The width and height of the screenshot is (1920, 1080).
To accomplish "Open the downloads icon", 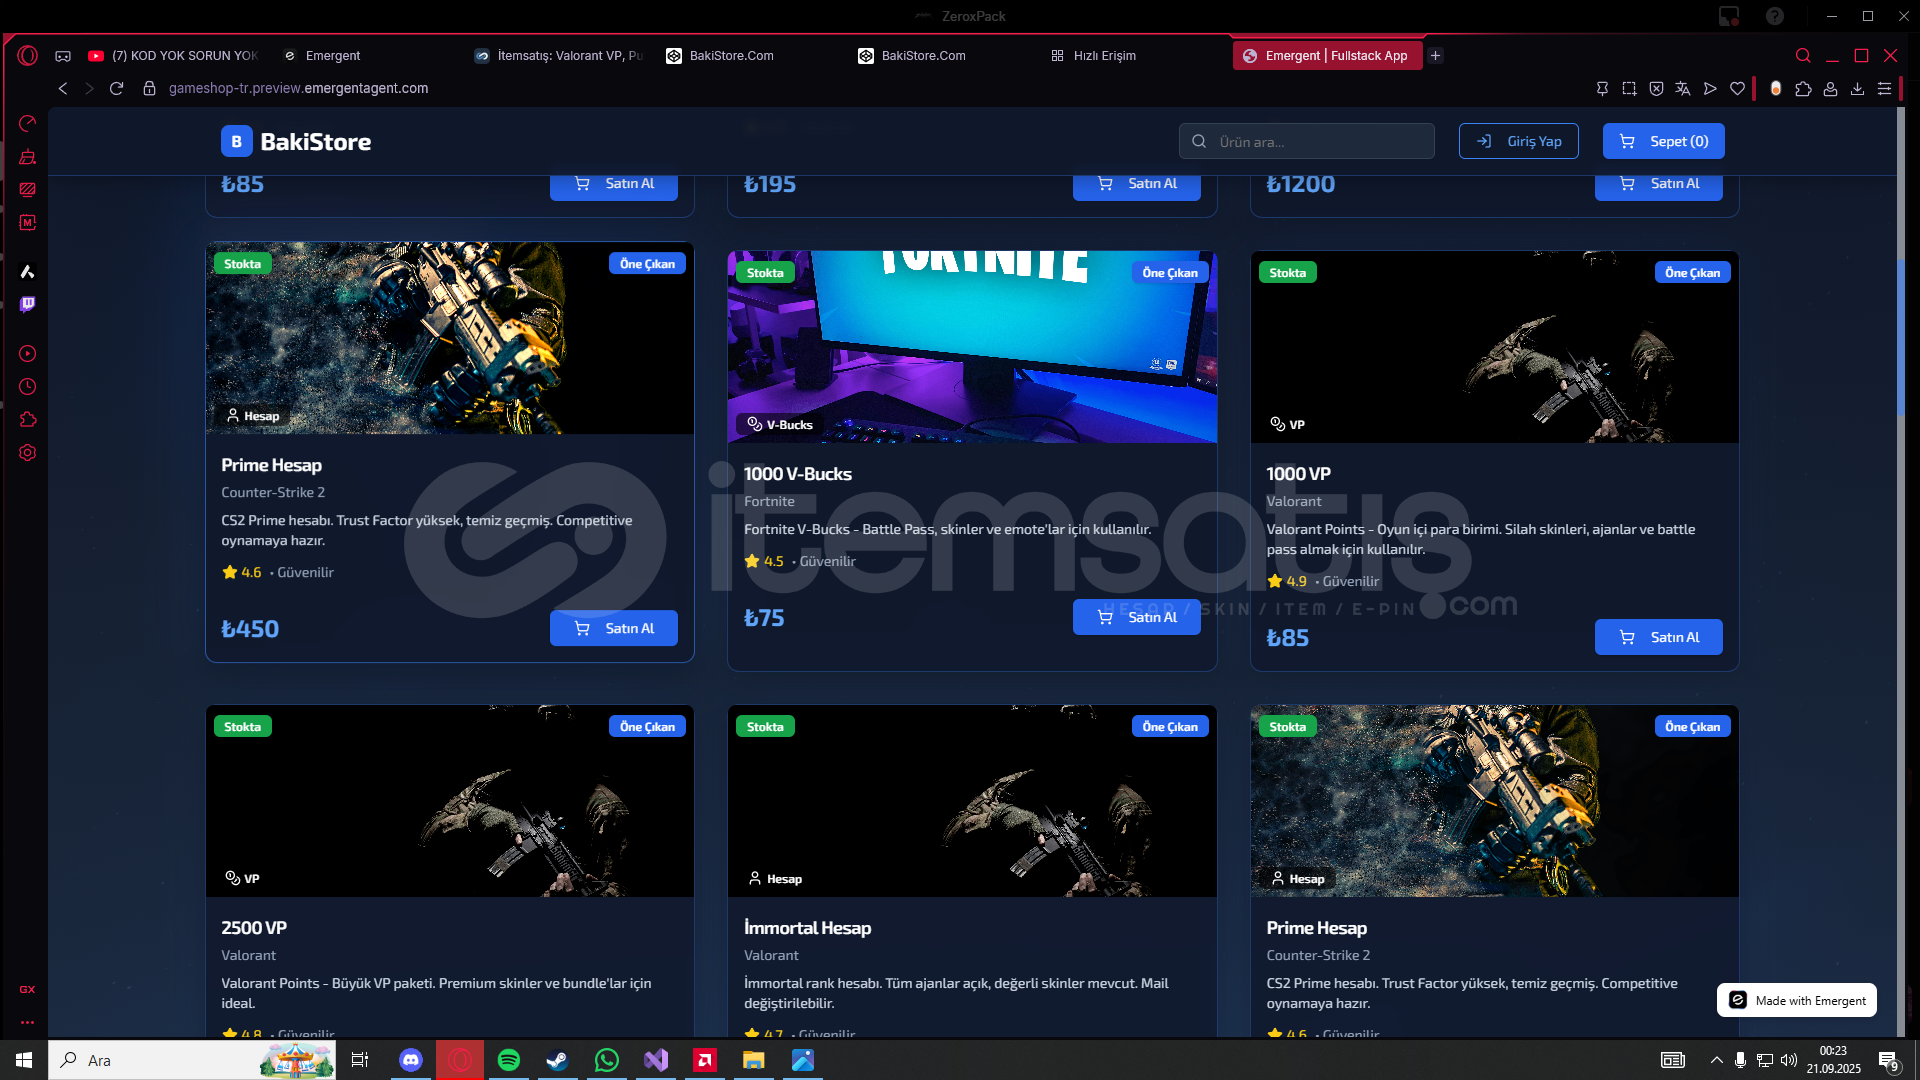I will pyautogui.click(x=1857, y=88).
